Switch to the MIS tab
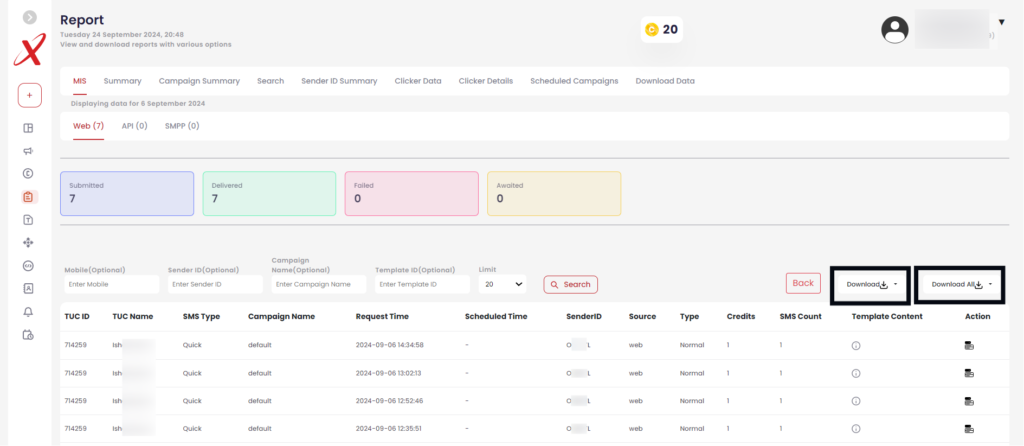 [80, 81]
